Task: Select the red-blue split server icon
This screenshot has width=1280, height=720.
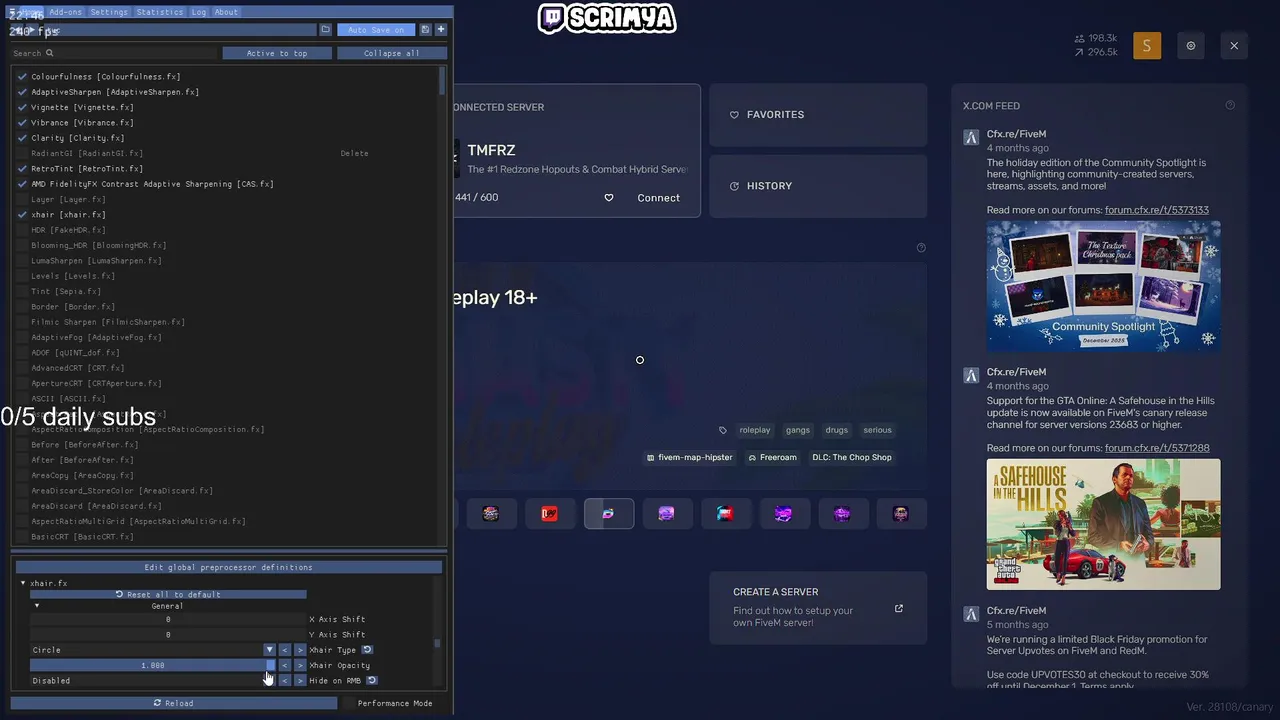Action: coord(725,514)
